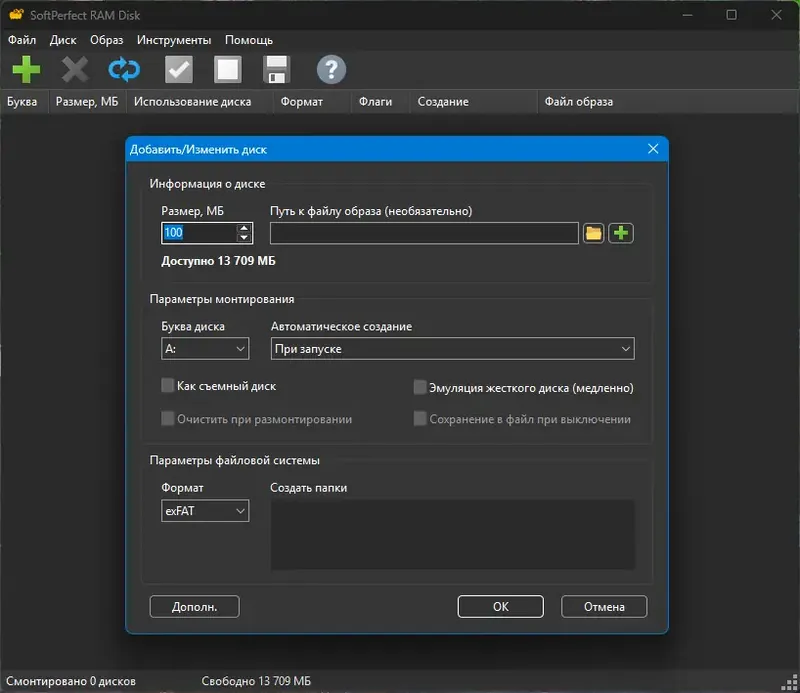Open the Буква диска dropdown showing A:

pos(205,349)
